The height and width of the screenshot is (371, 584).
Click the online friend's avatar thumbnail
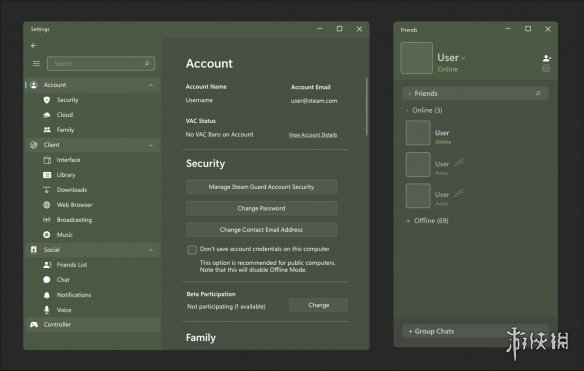[418, 133]
